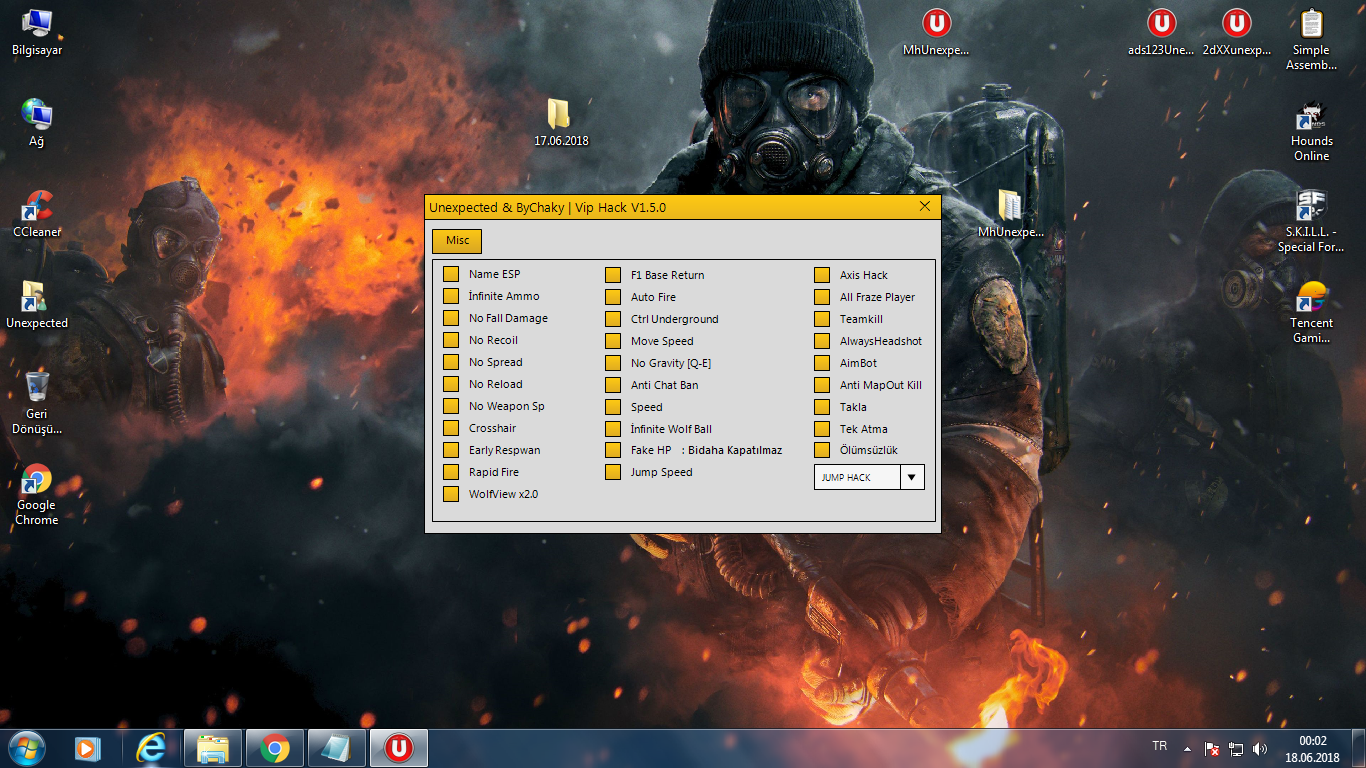The width and height of the screenshot is (1366, 768).
Task: Toggle the AimBot checkbox
Action: pos(822,363)
